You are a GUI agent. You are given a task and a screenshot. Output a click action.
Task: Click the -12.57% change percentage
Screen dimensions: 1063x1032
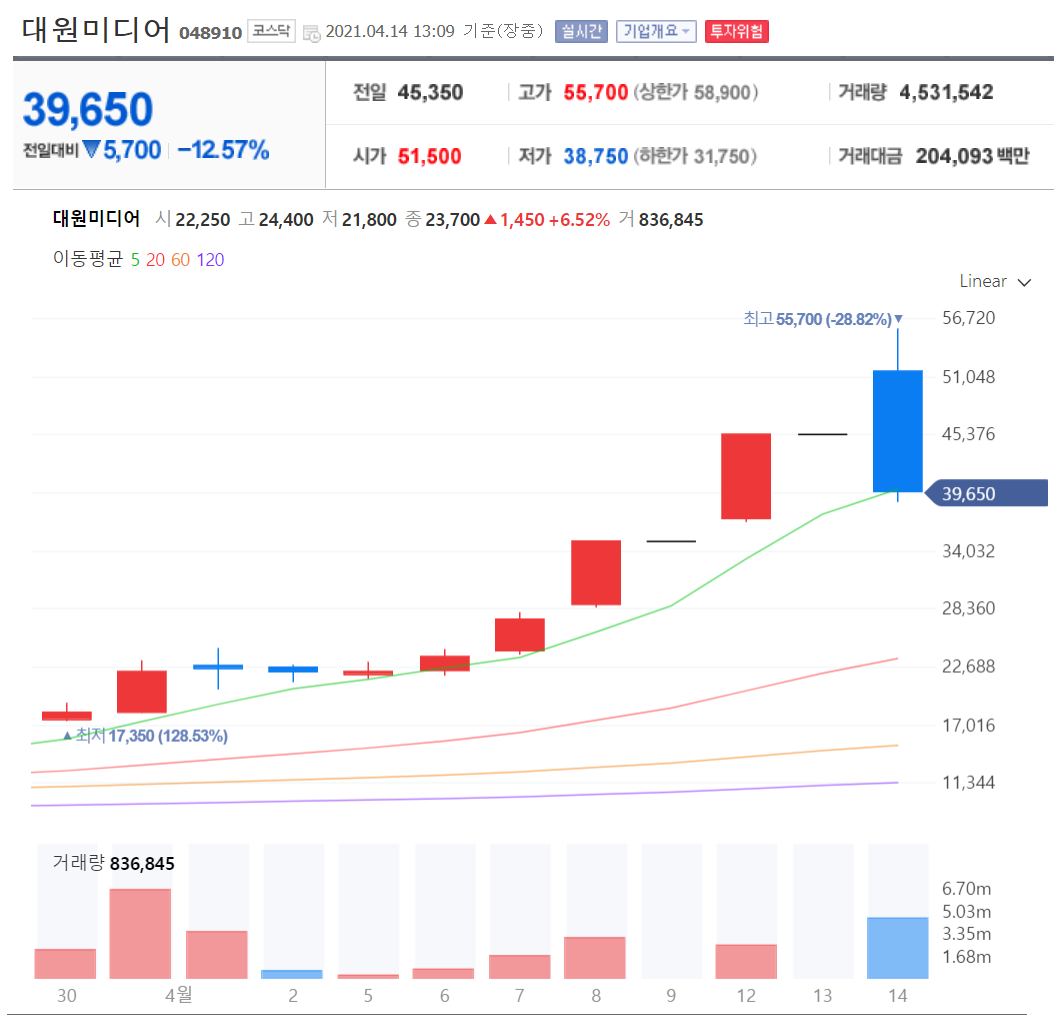coord(223,150)
